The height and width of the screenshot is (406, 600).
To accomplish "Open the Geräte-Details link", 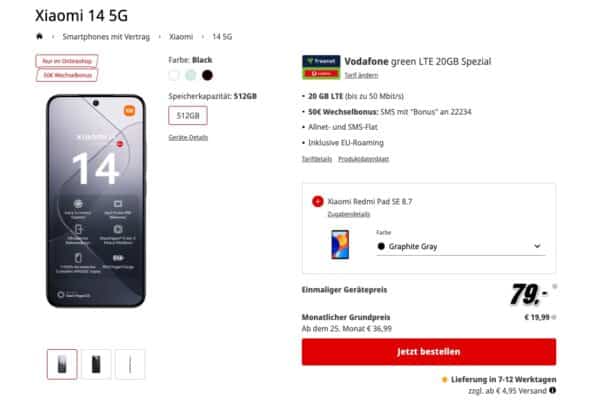I will coord(188,137).
